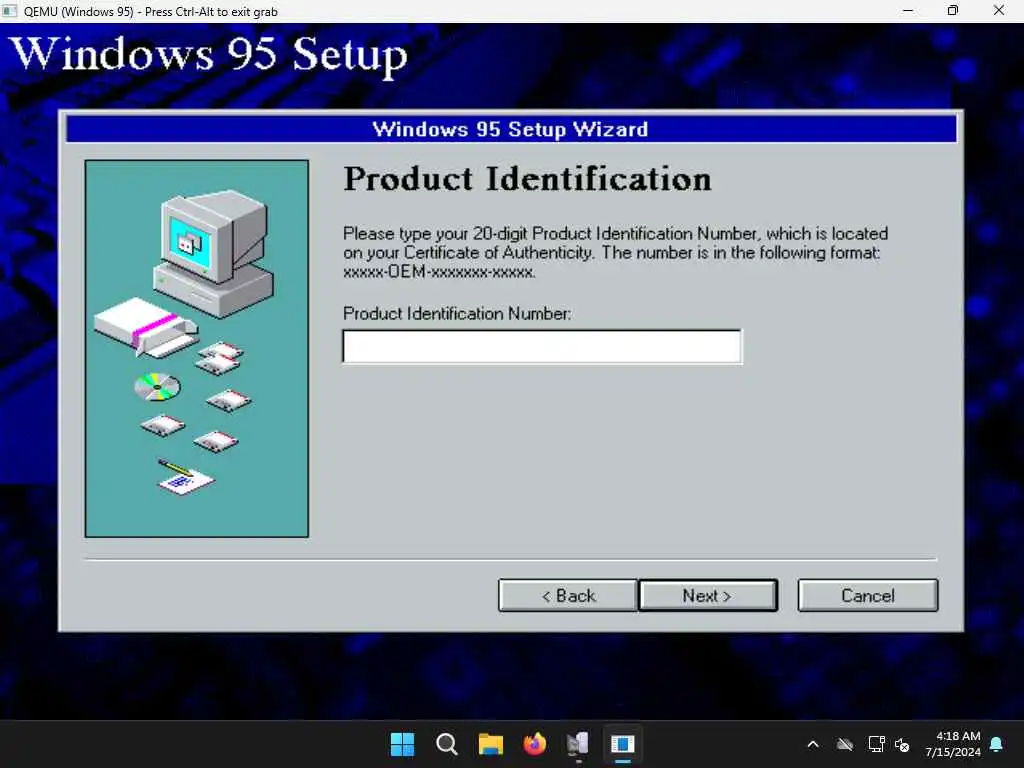Click the Windows 95 Setup Wizard title bar

[x=511, y=129]
